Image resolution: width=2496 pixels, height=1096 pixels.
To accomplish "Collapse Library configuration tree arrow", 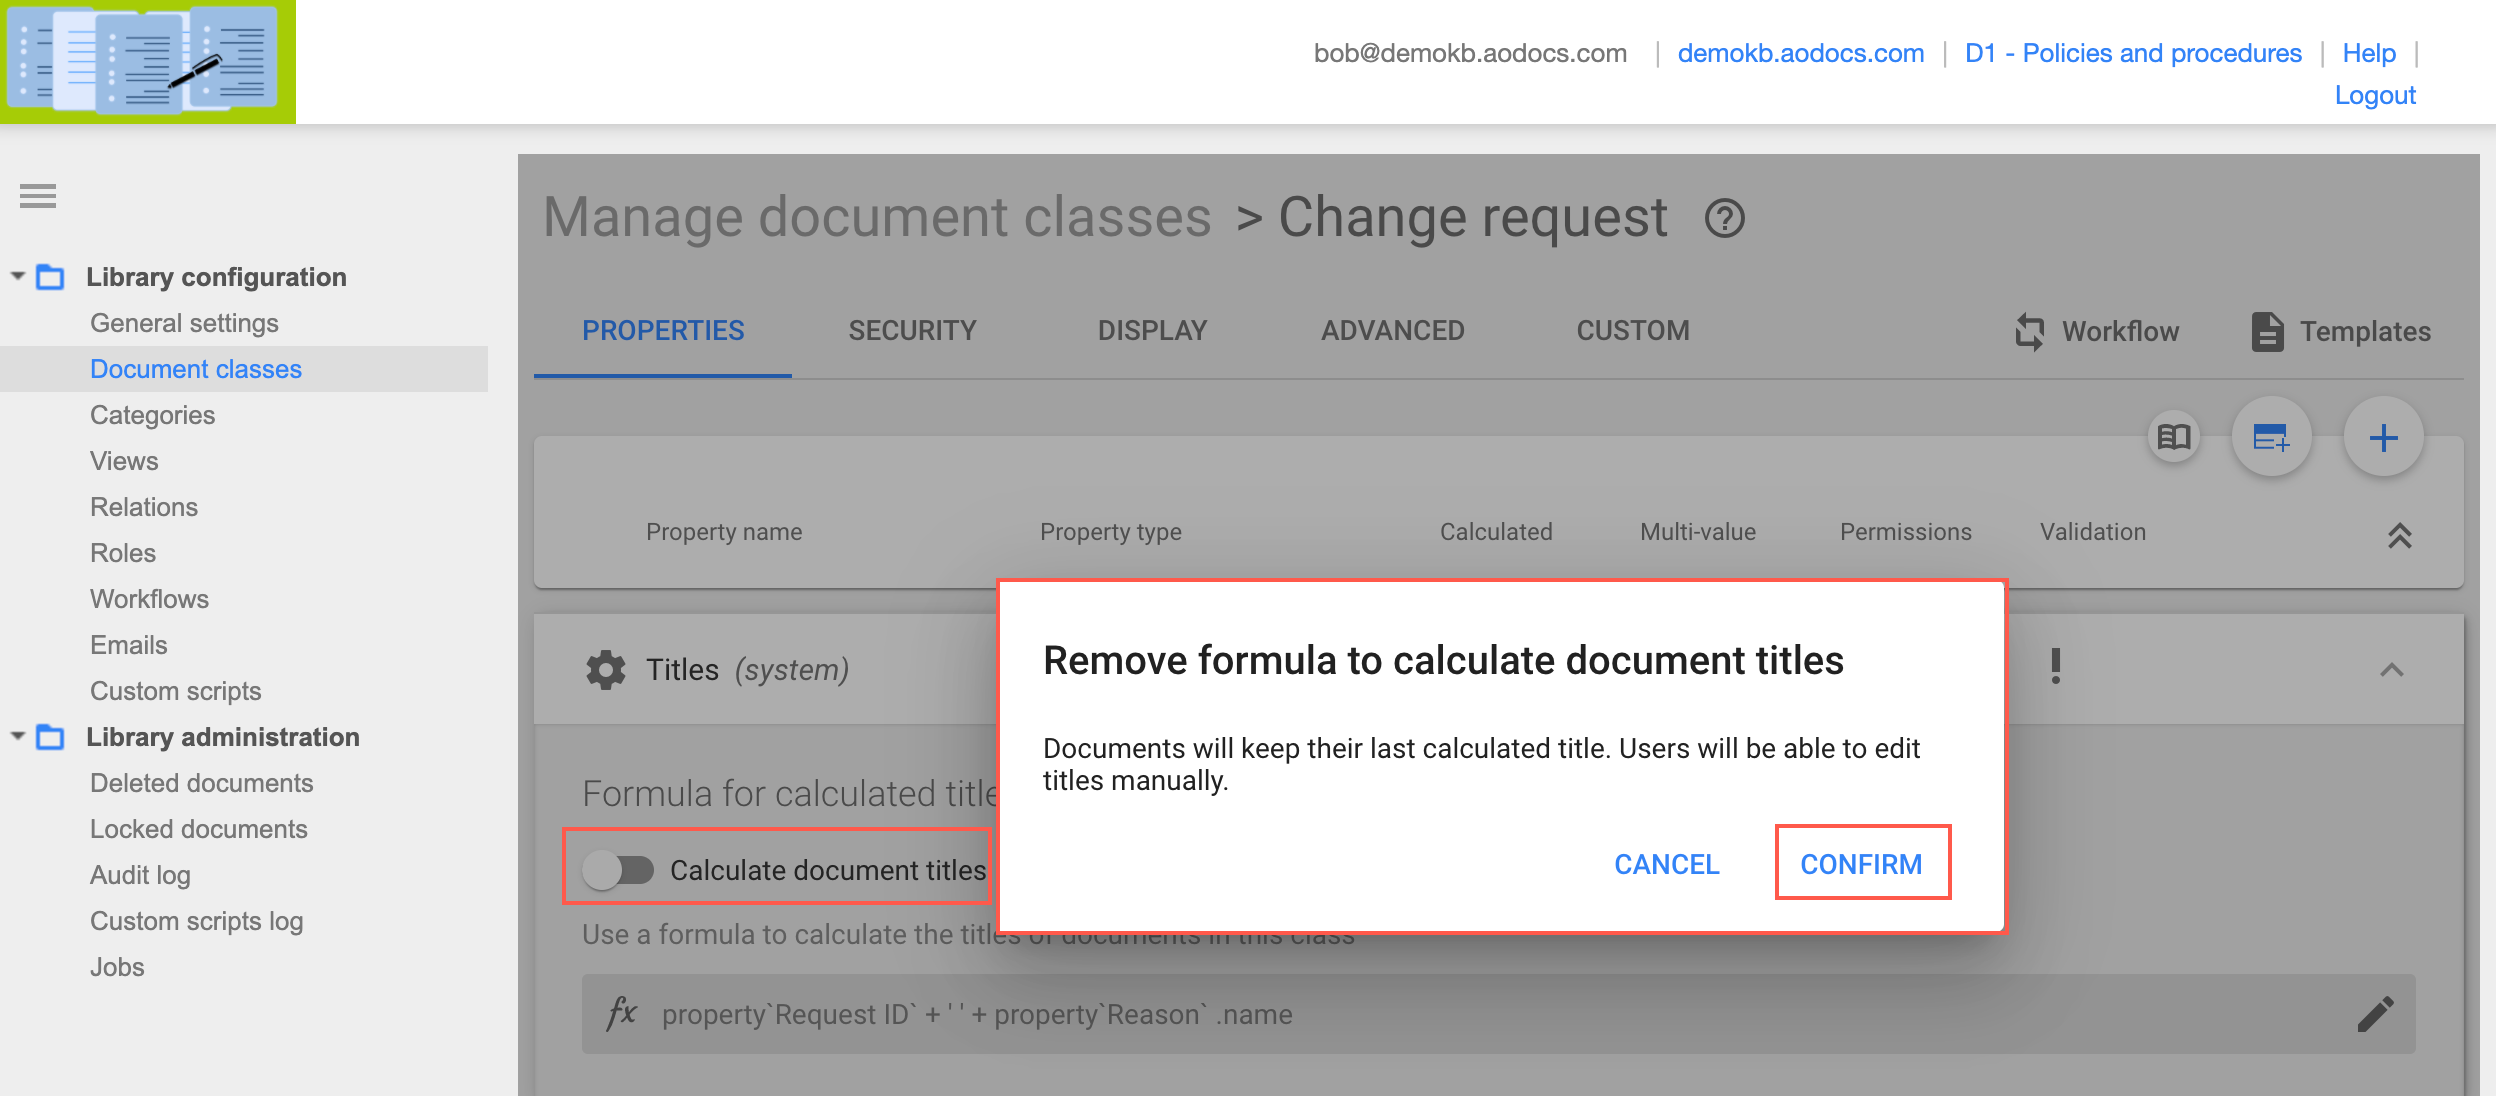I will point(18,276).
